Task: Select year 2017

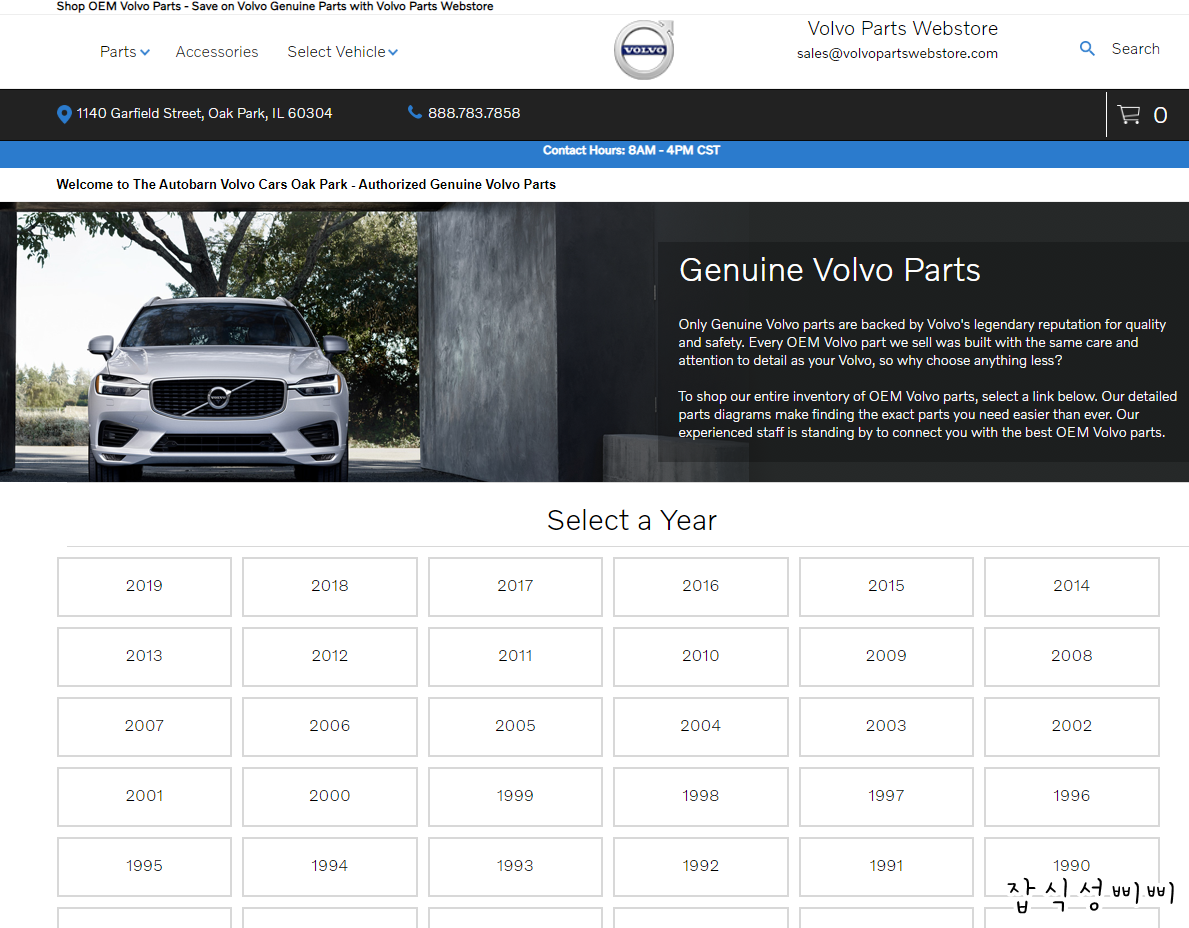Action: click(515, 586)
